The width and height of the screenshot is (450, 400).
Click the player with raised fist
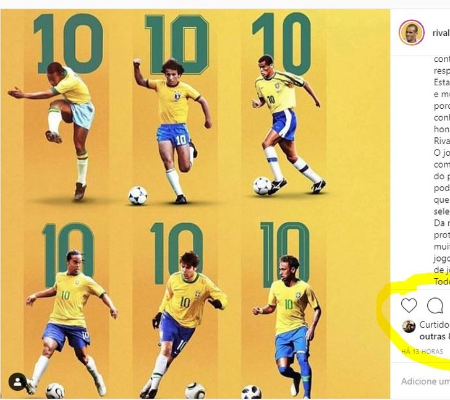tap(172, 130)
